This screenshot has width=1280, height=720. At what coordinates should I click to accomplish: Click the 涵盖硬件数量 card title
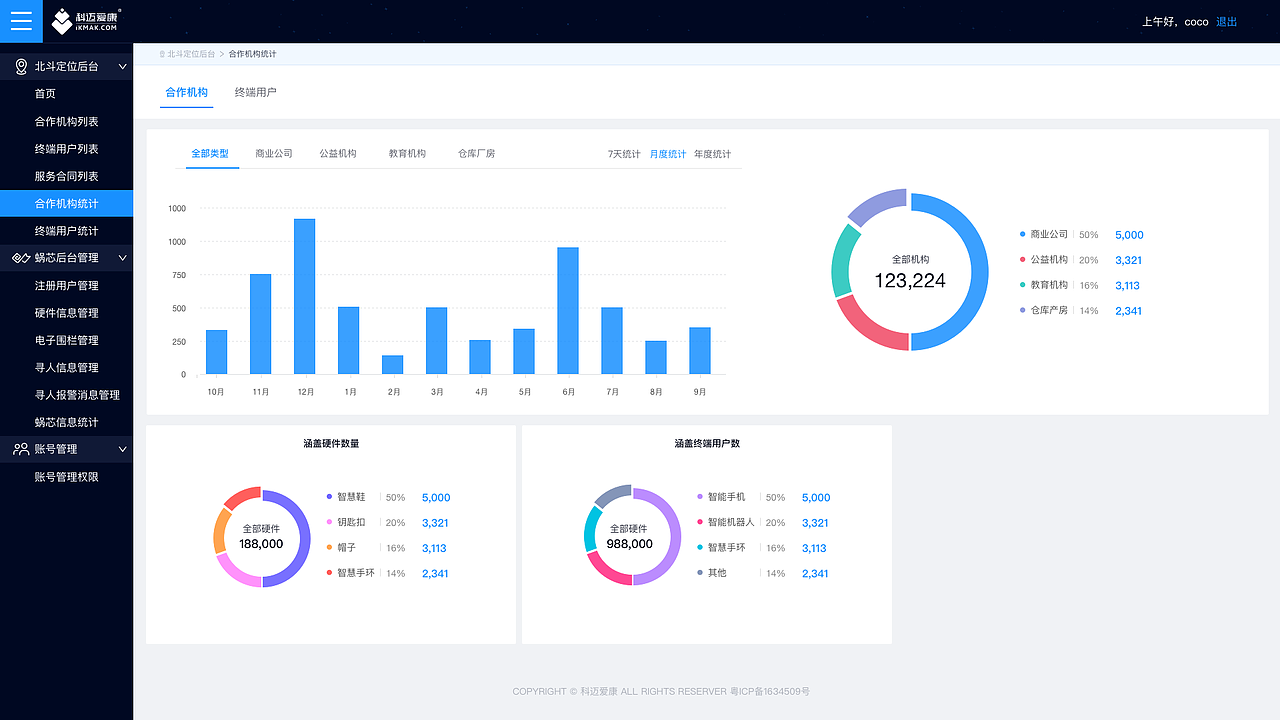point(331,443)
